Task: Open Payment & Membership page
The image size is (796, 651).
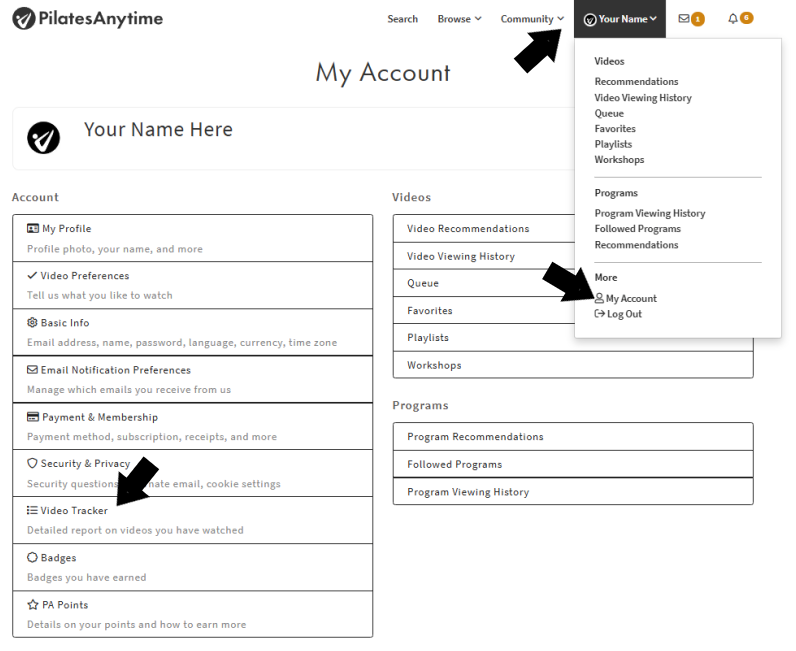Action: pyautogui.click(x=192, y=427)
